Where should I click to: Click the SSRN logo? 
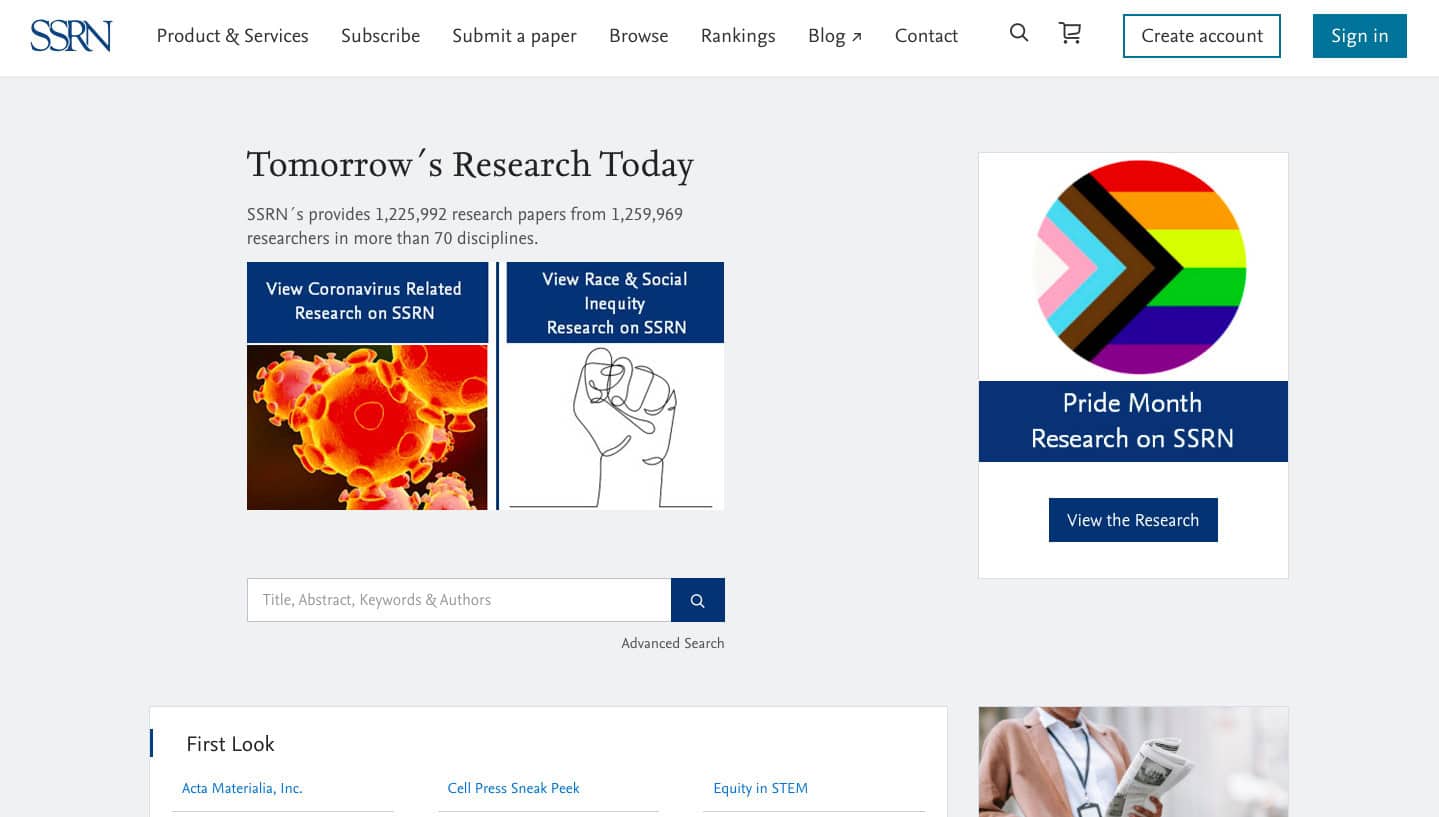[71, 36]
